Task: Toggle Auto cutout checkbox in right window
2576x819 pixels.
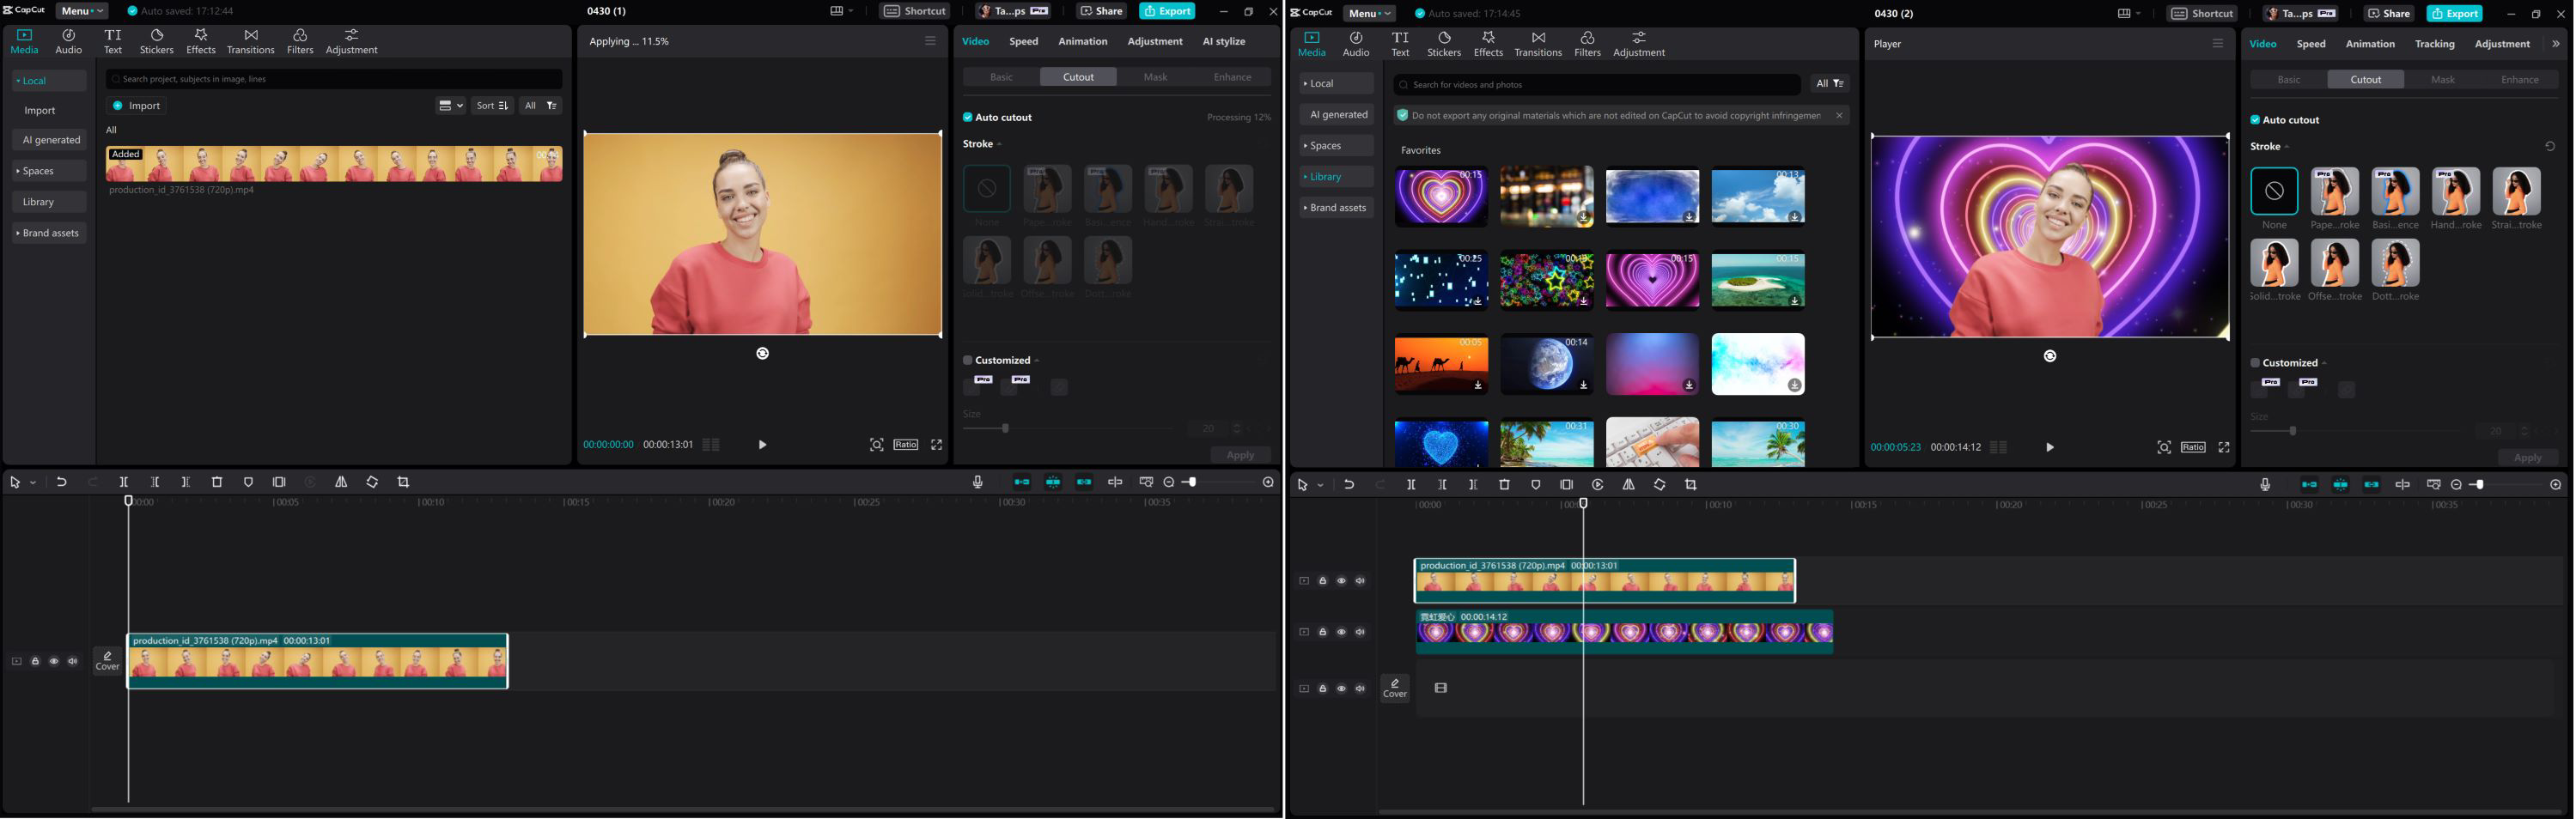Action: point(2255,120)
